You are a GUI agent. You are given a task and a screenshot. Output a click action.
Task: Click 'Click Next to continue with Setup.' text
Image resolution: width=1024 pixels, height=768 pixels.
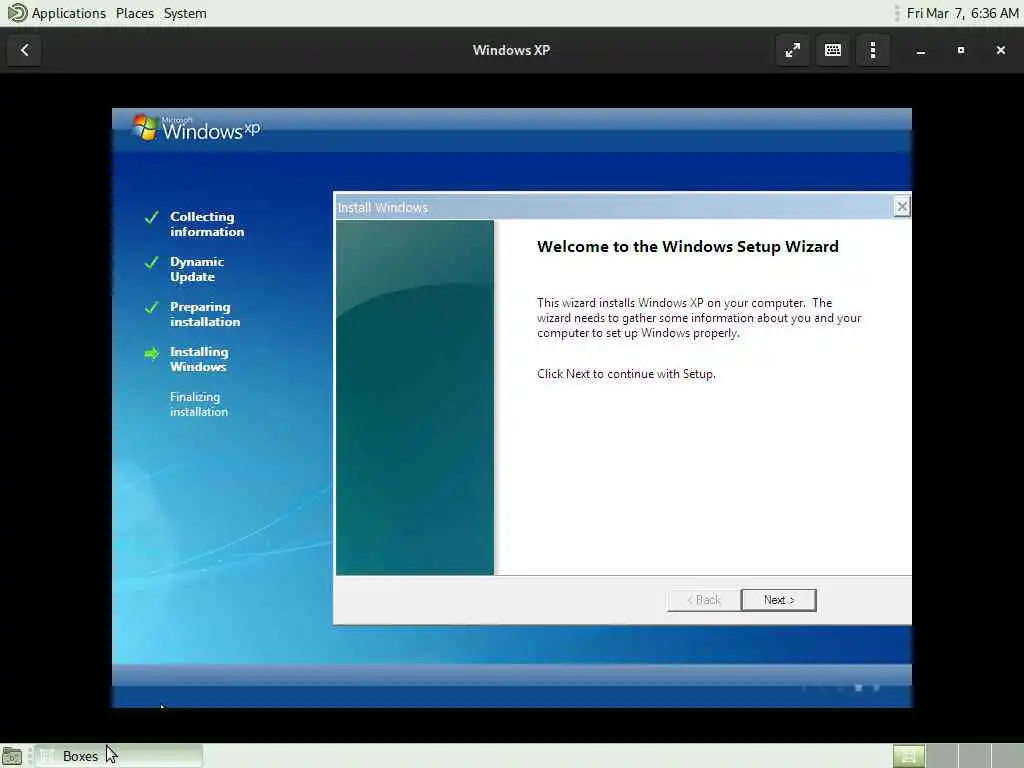(x=626, y=374)
